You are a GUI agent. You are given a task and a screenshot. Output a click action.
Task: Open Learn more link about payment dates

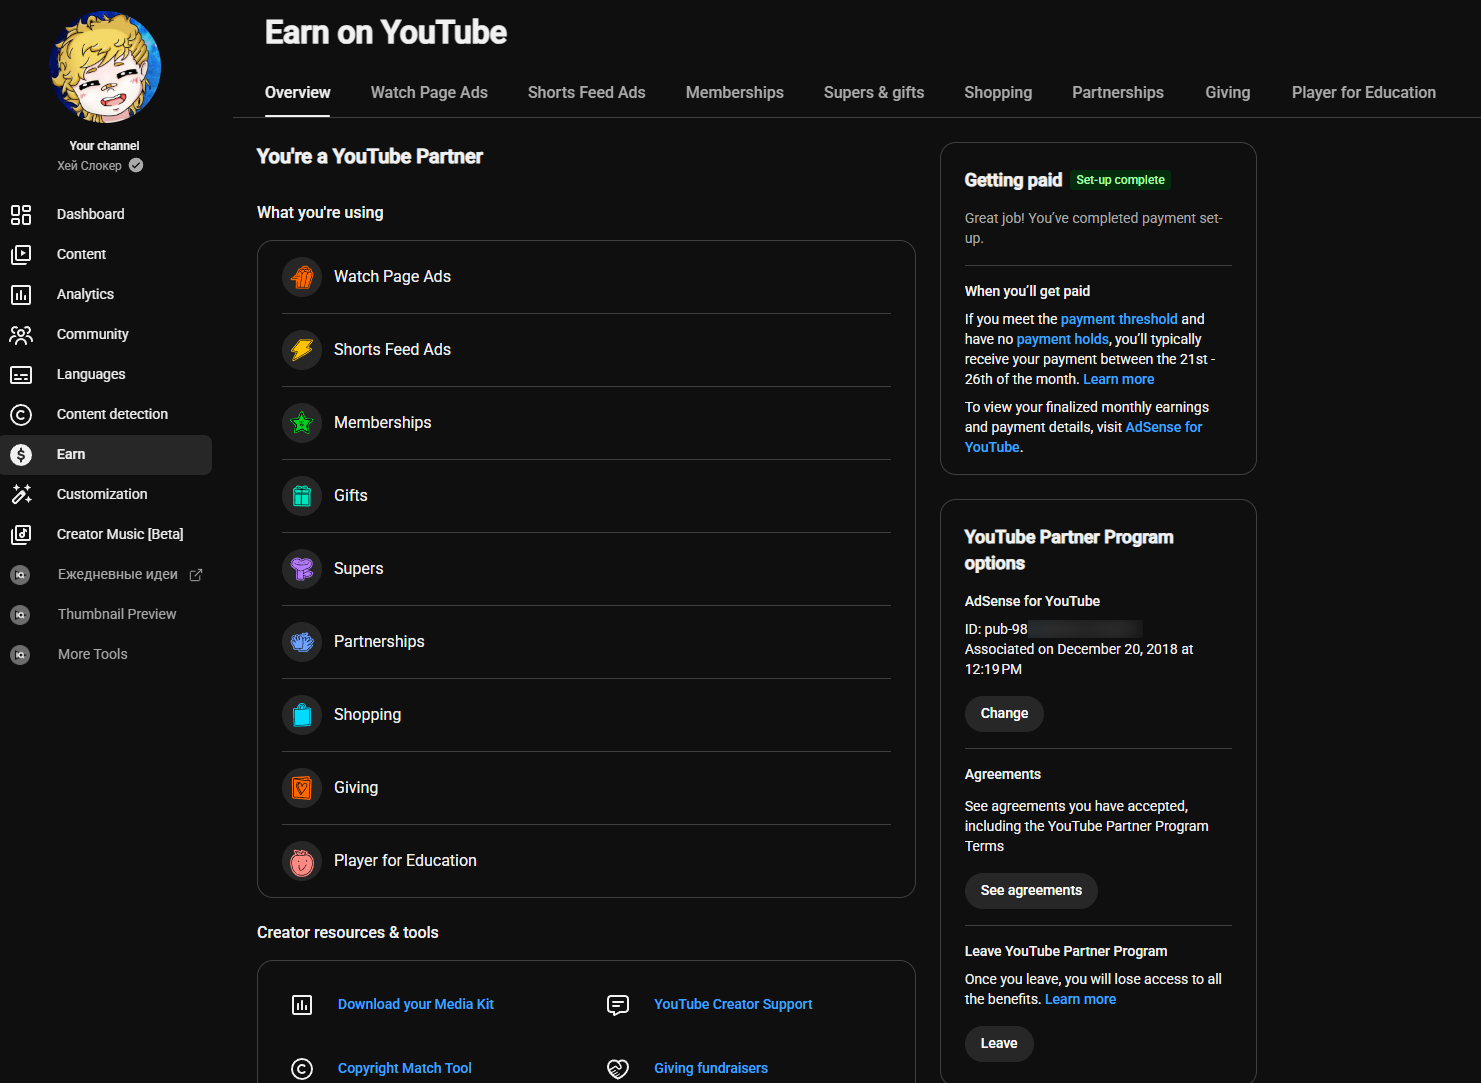coord(1119,380)
